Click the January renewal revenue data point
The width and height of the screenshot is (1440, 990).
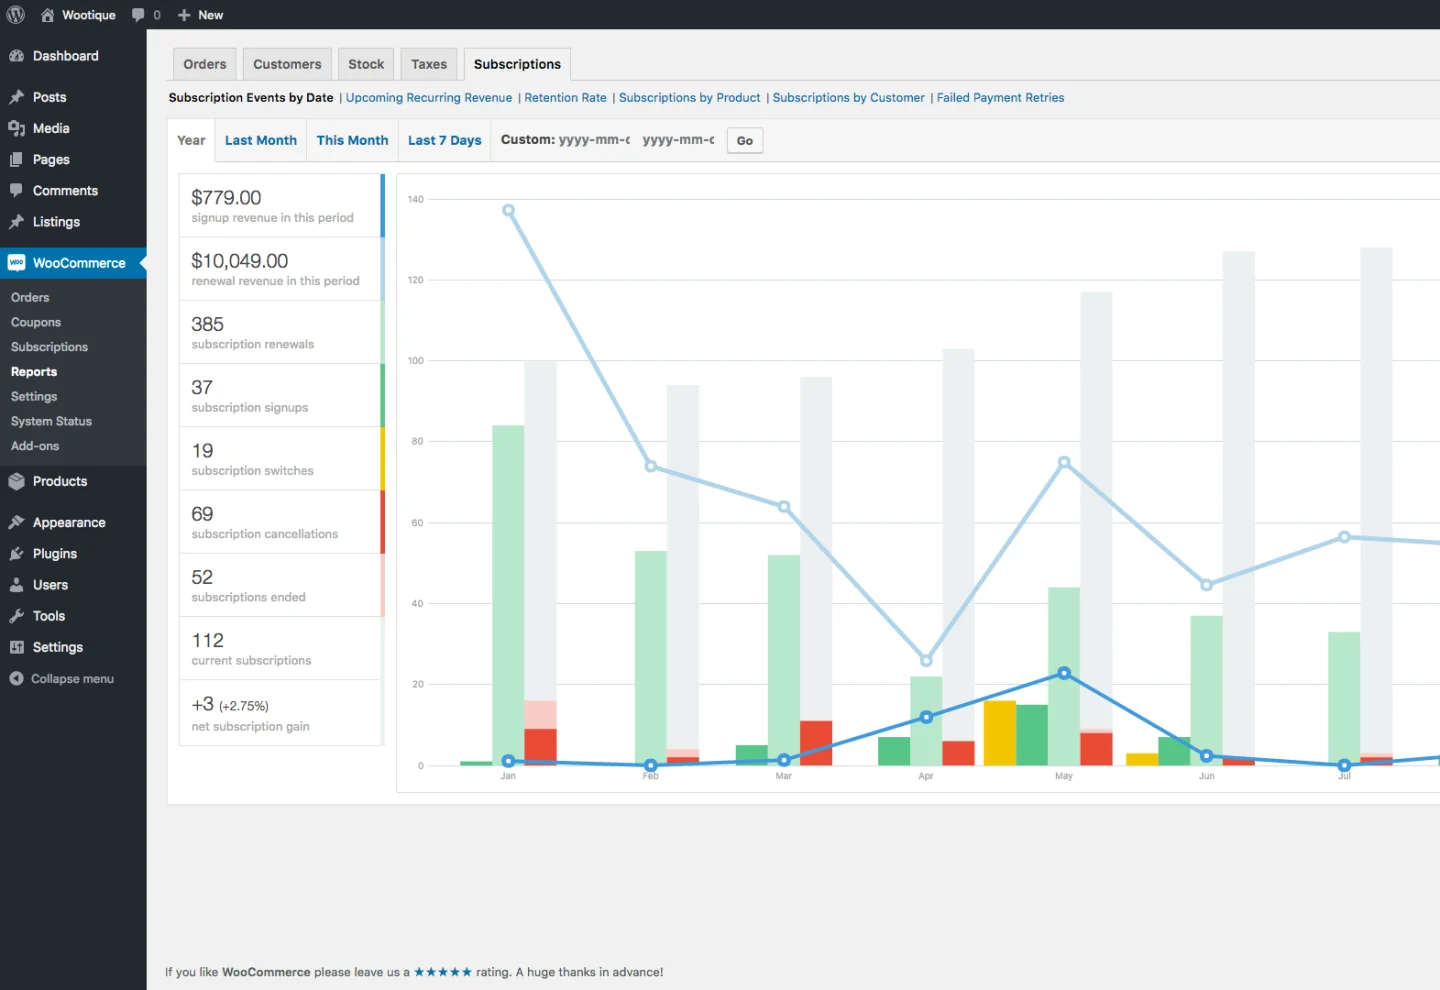[x=508, y=210]
